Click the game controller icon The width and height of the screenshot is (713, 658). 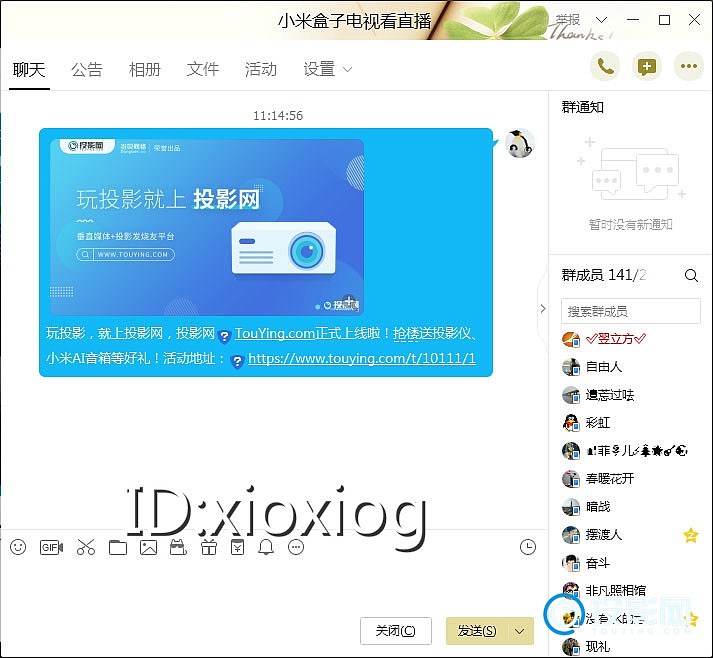click(x=178, y=547)
